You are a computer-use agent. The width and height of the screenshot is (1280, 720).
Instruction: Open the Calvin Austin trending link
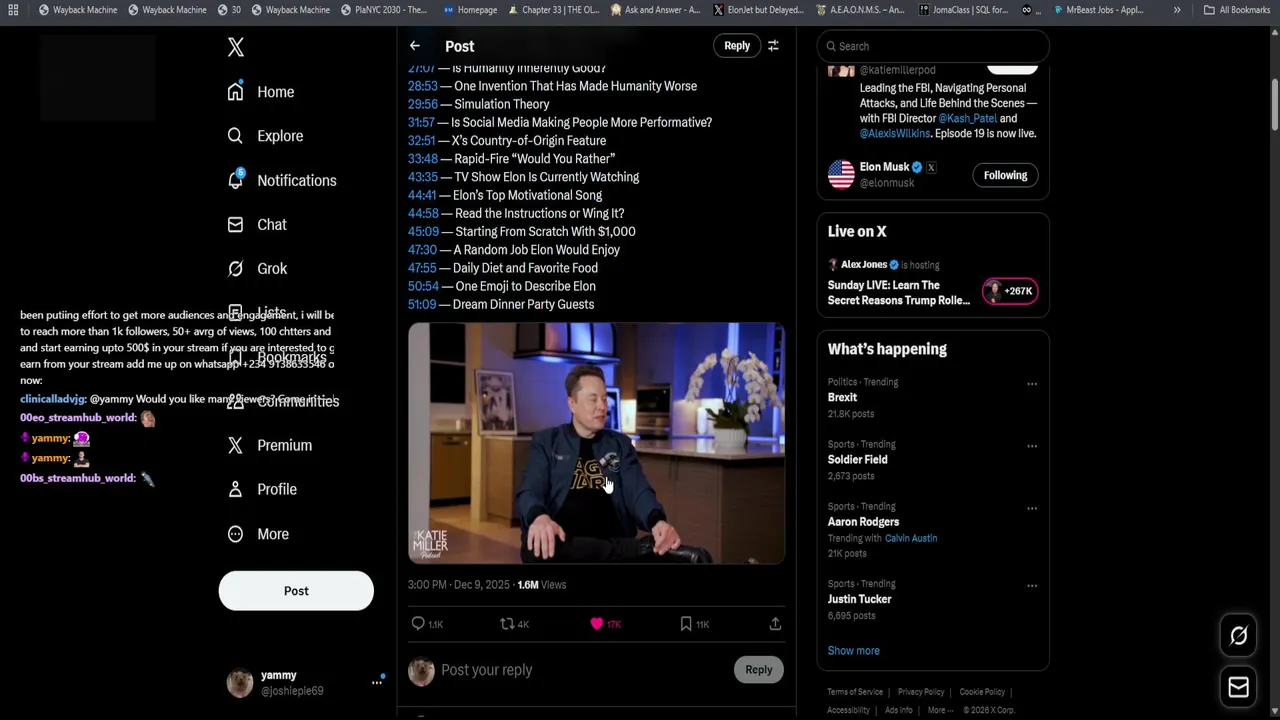pyautogui.click(x=911, y=538)
